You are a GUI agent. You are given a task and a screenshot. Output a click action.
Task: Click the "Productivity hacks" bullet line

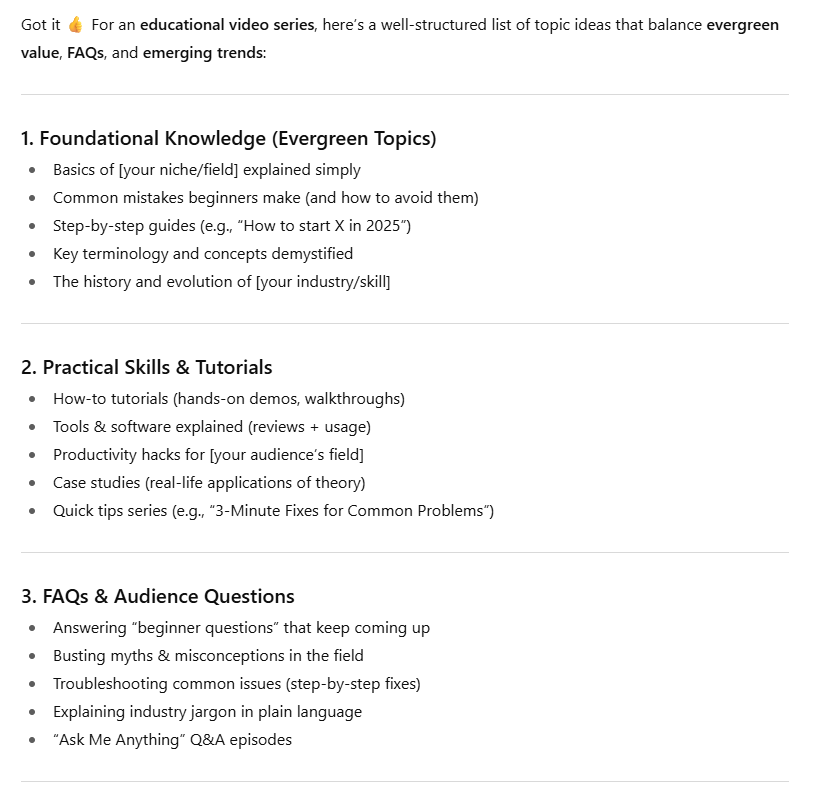(208, 455)
